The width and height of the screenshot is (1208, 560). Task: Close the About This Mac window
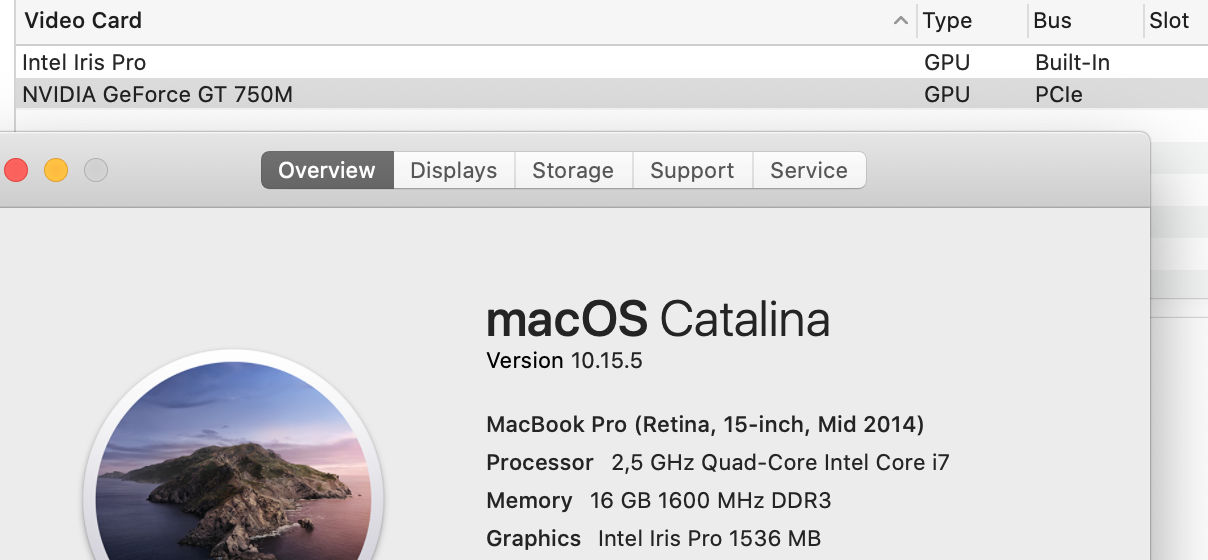(x=16, y=170)
